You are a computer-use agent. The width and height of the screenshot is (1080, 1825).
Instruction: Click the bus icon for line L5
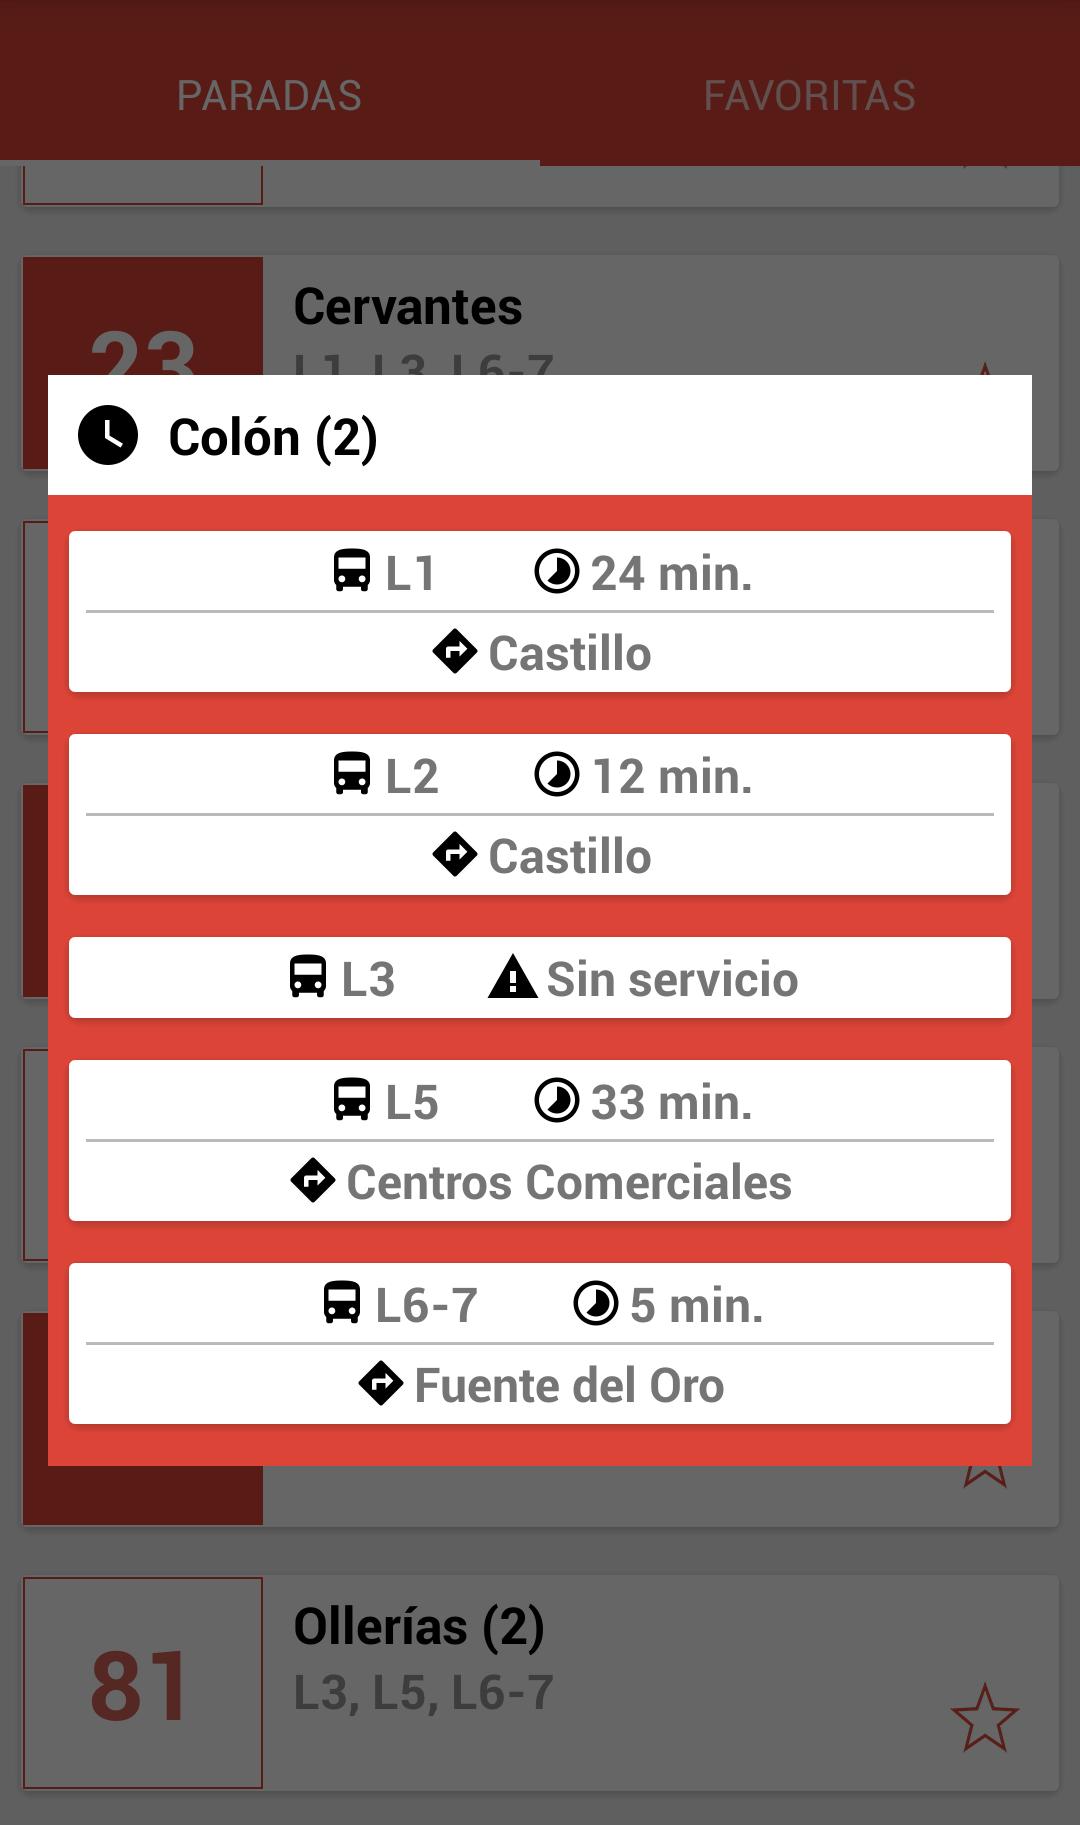(352, 1100)
